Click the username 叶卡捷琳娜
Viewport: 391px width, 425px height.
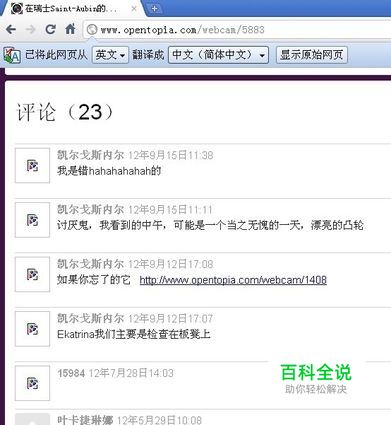(85, 420)
